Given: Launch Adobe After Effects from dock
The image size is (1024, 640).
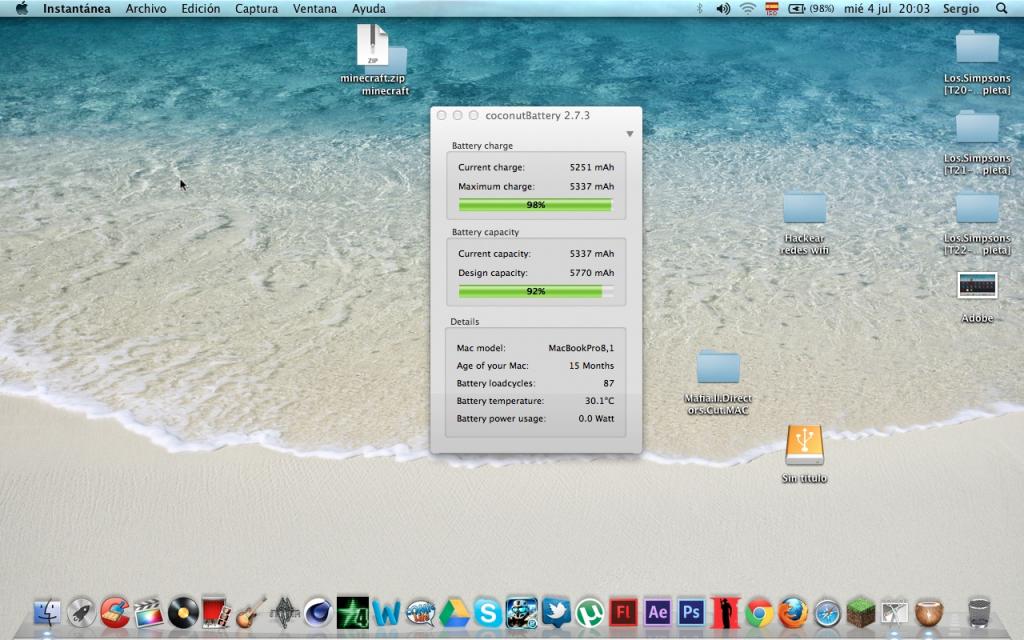Looking at the screenshot, I should point(658,613).
